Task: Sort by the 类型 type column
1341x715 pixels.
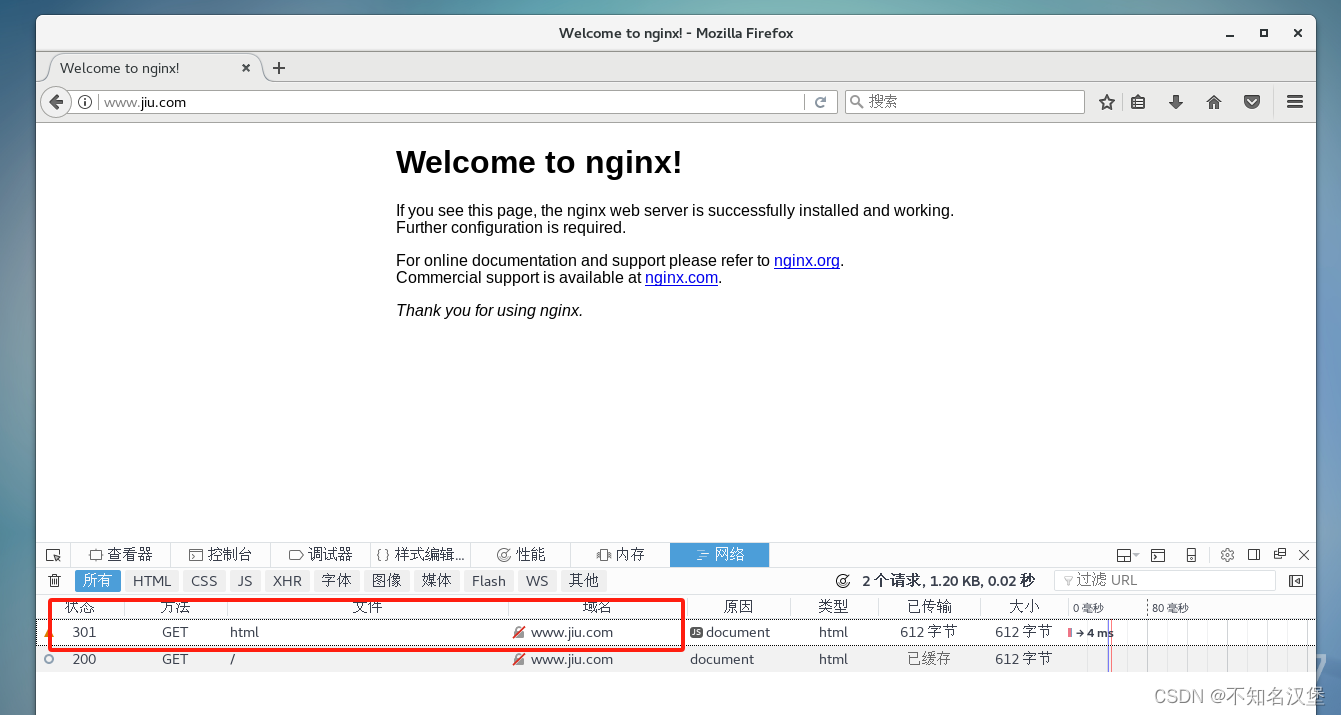Action: coord(833,607)
